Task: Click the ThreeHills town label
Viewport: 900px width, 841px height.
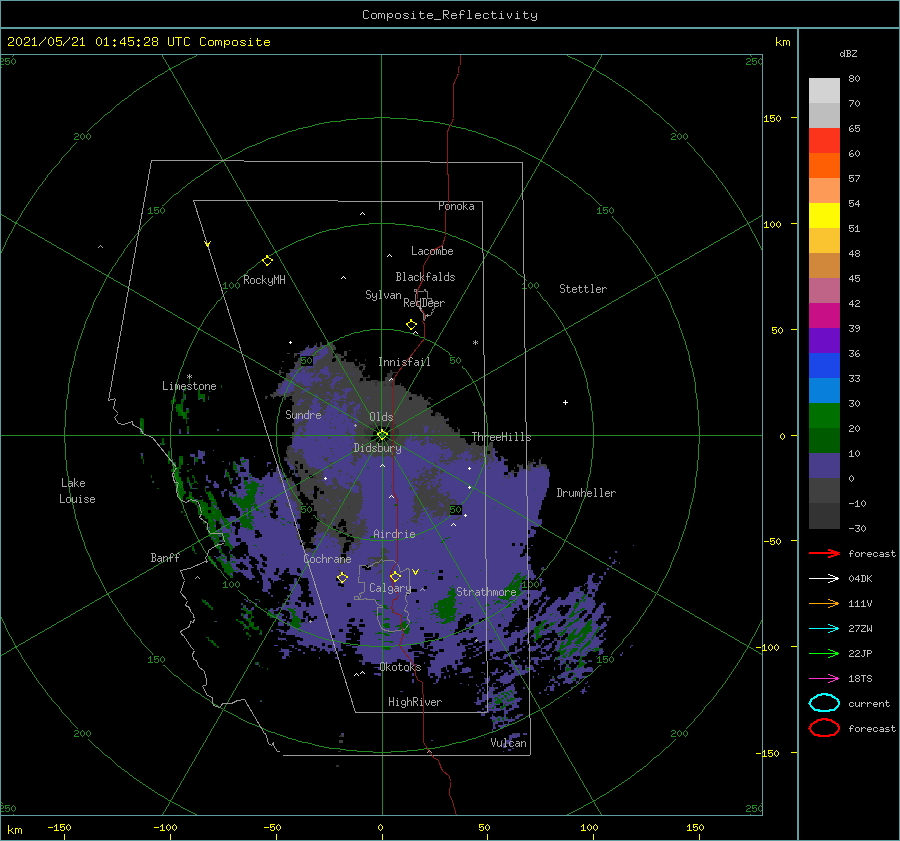Action: click(502, 437)
